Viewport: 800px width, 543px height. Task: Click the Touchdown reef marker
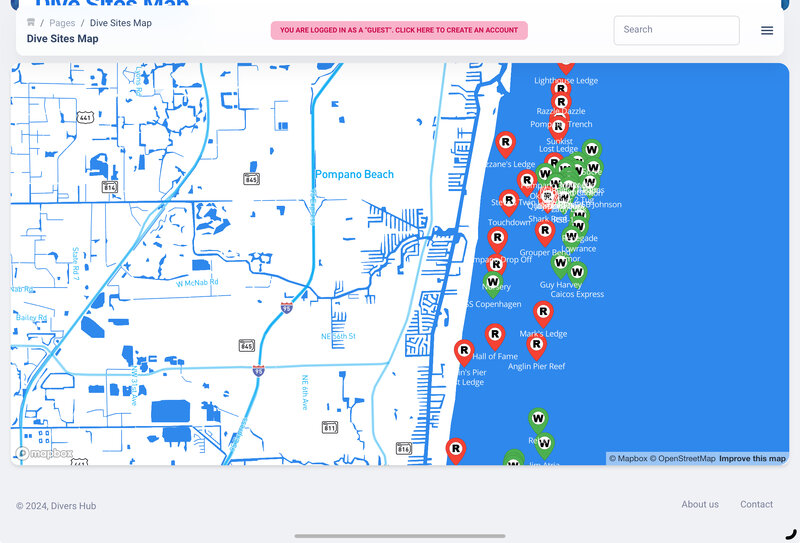pos(509,201)
